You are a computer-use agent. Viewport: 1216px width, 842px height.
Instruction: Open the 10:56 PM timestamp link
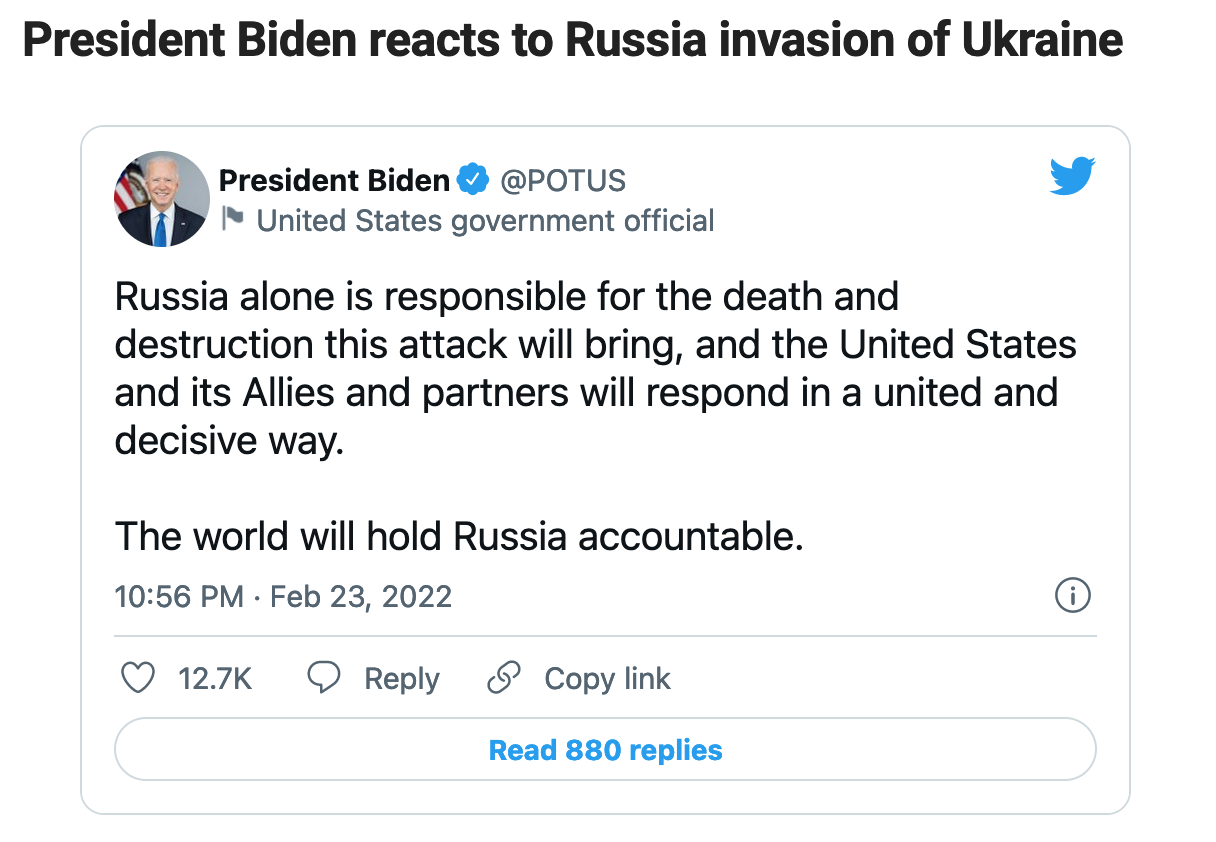[x=180, y=597]
